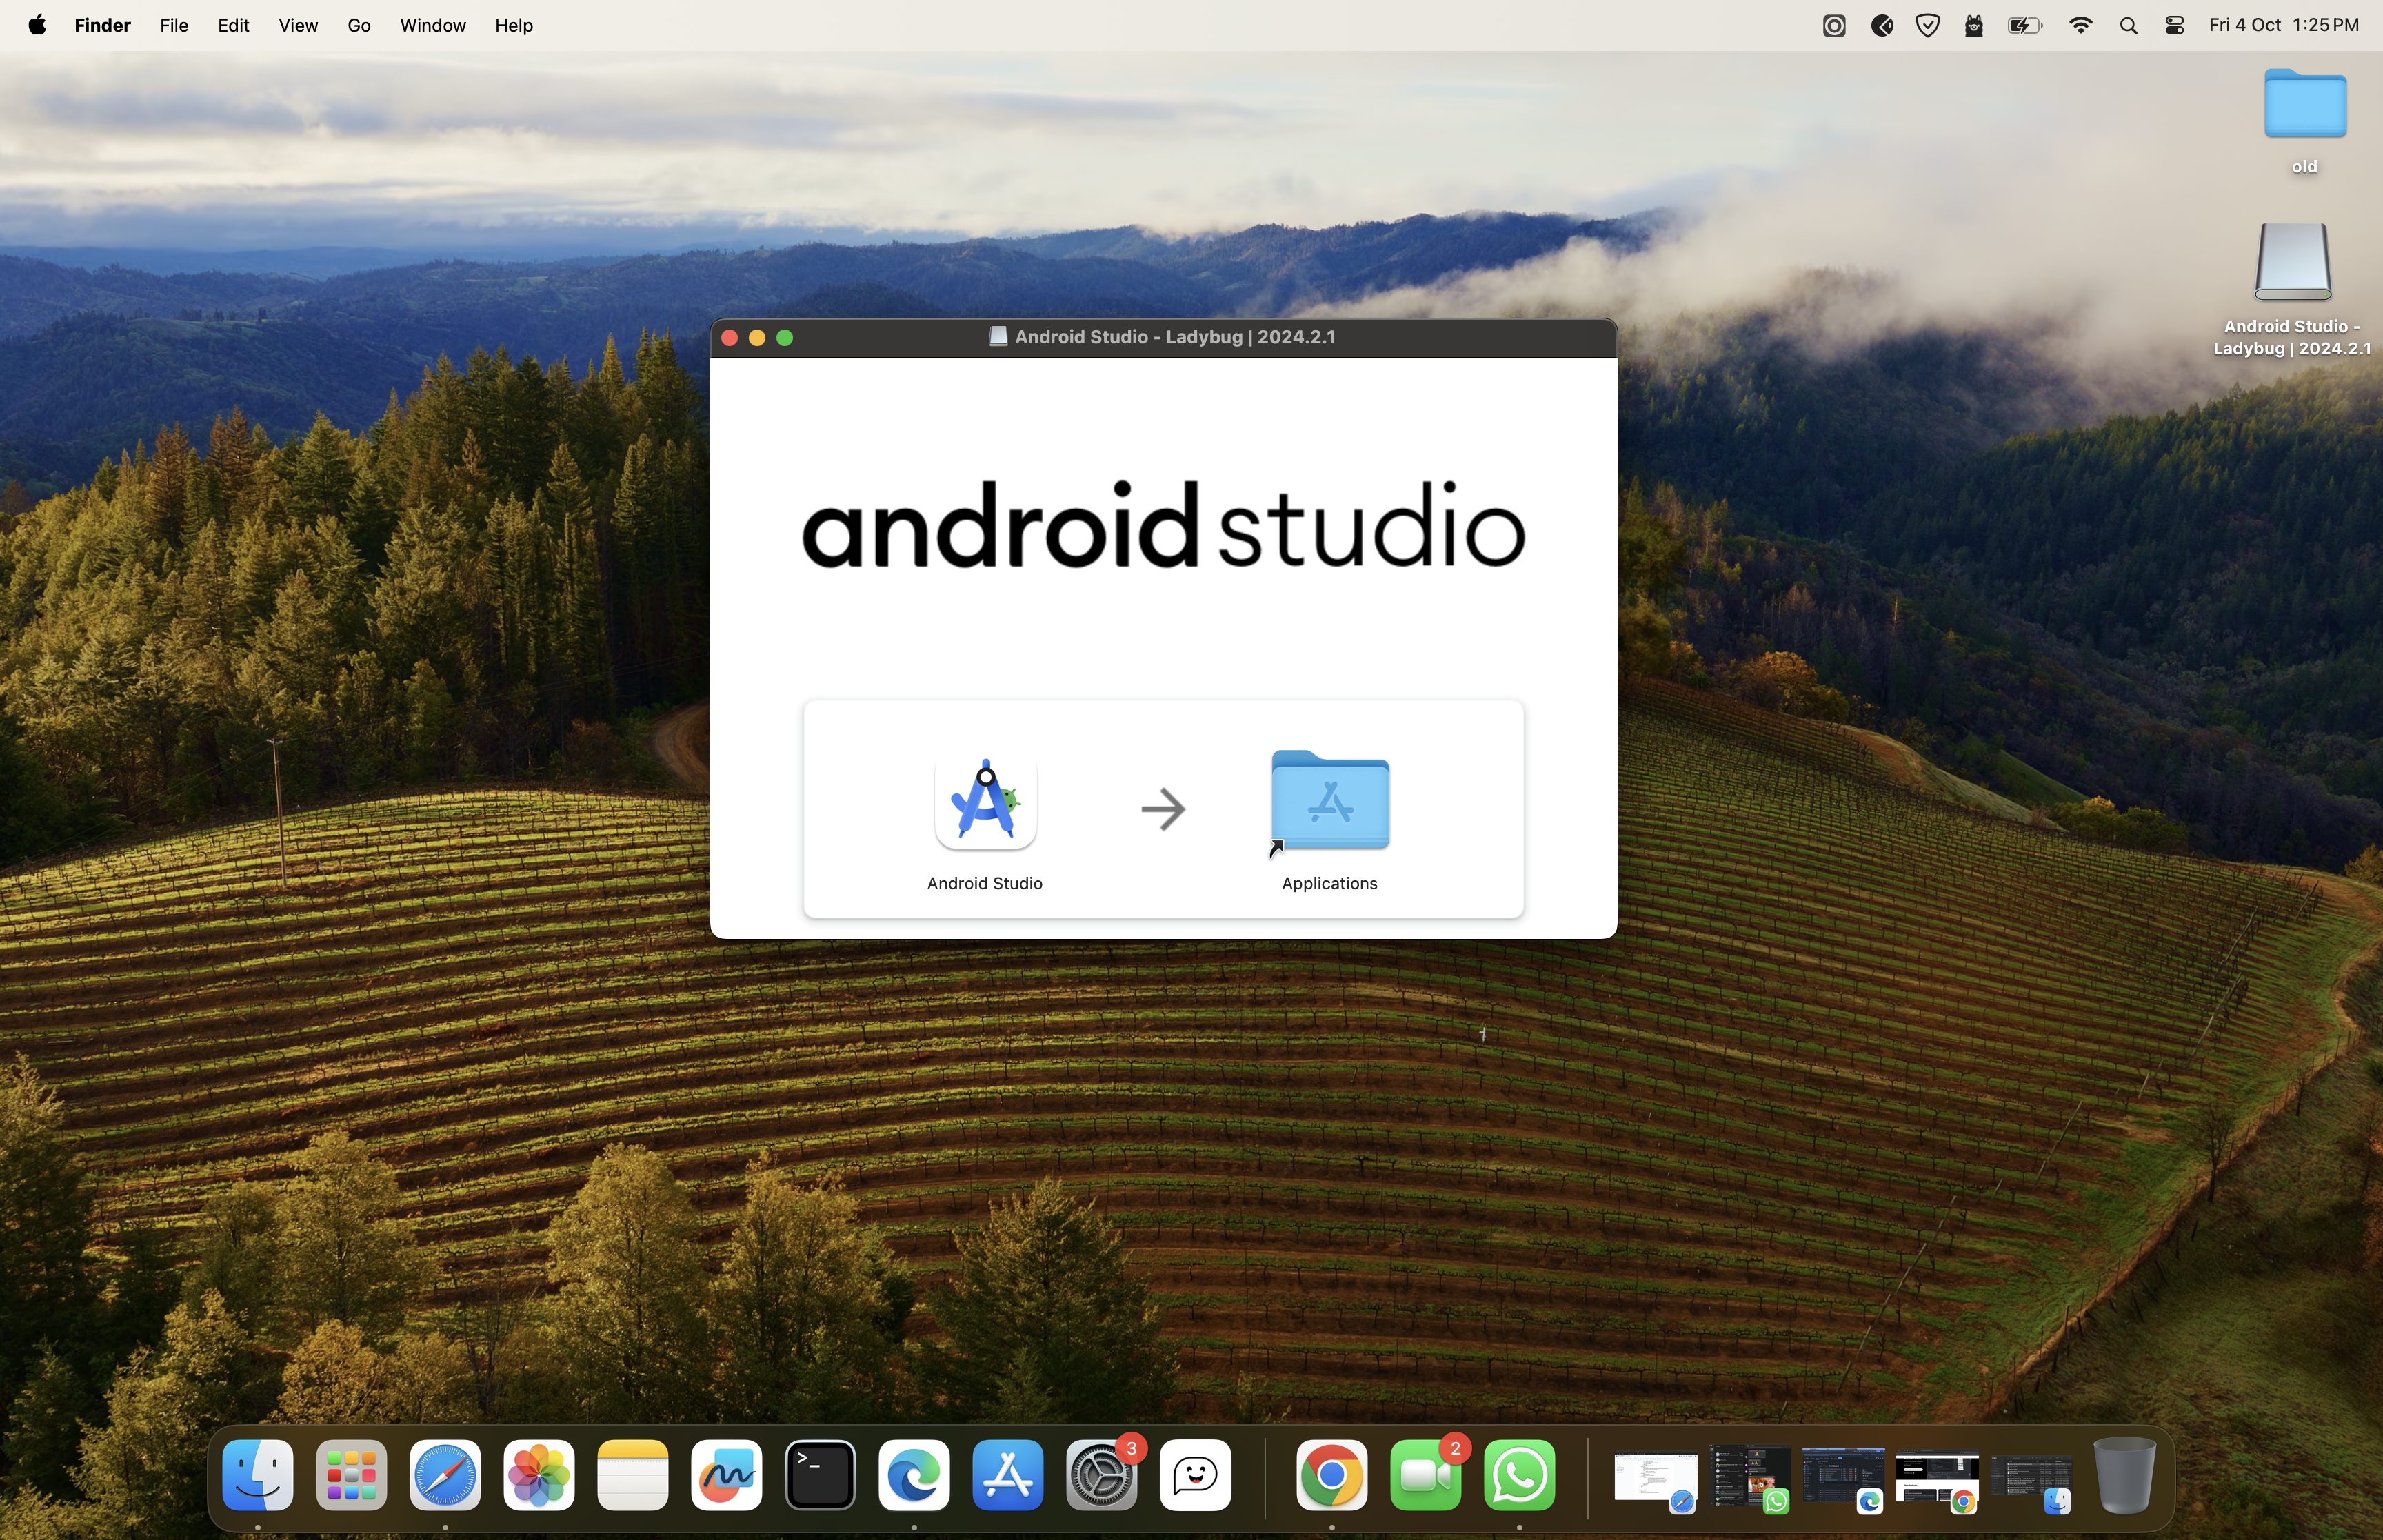Open WhatsApp from the Dock
The width and height of the screenshot is (2383, 1540).
1519,1475
